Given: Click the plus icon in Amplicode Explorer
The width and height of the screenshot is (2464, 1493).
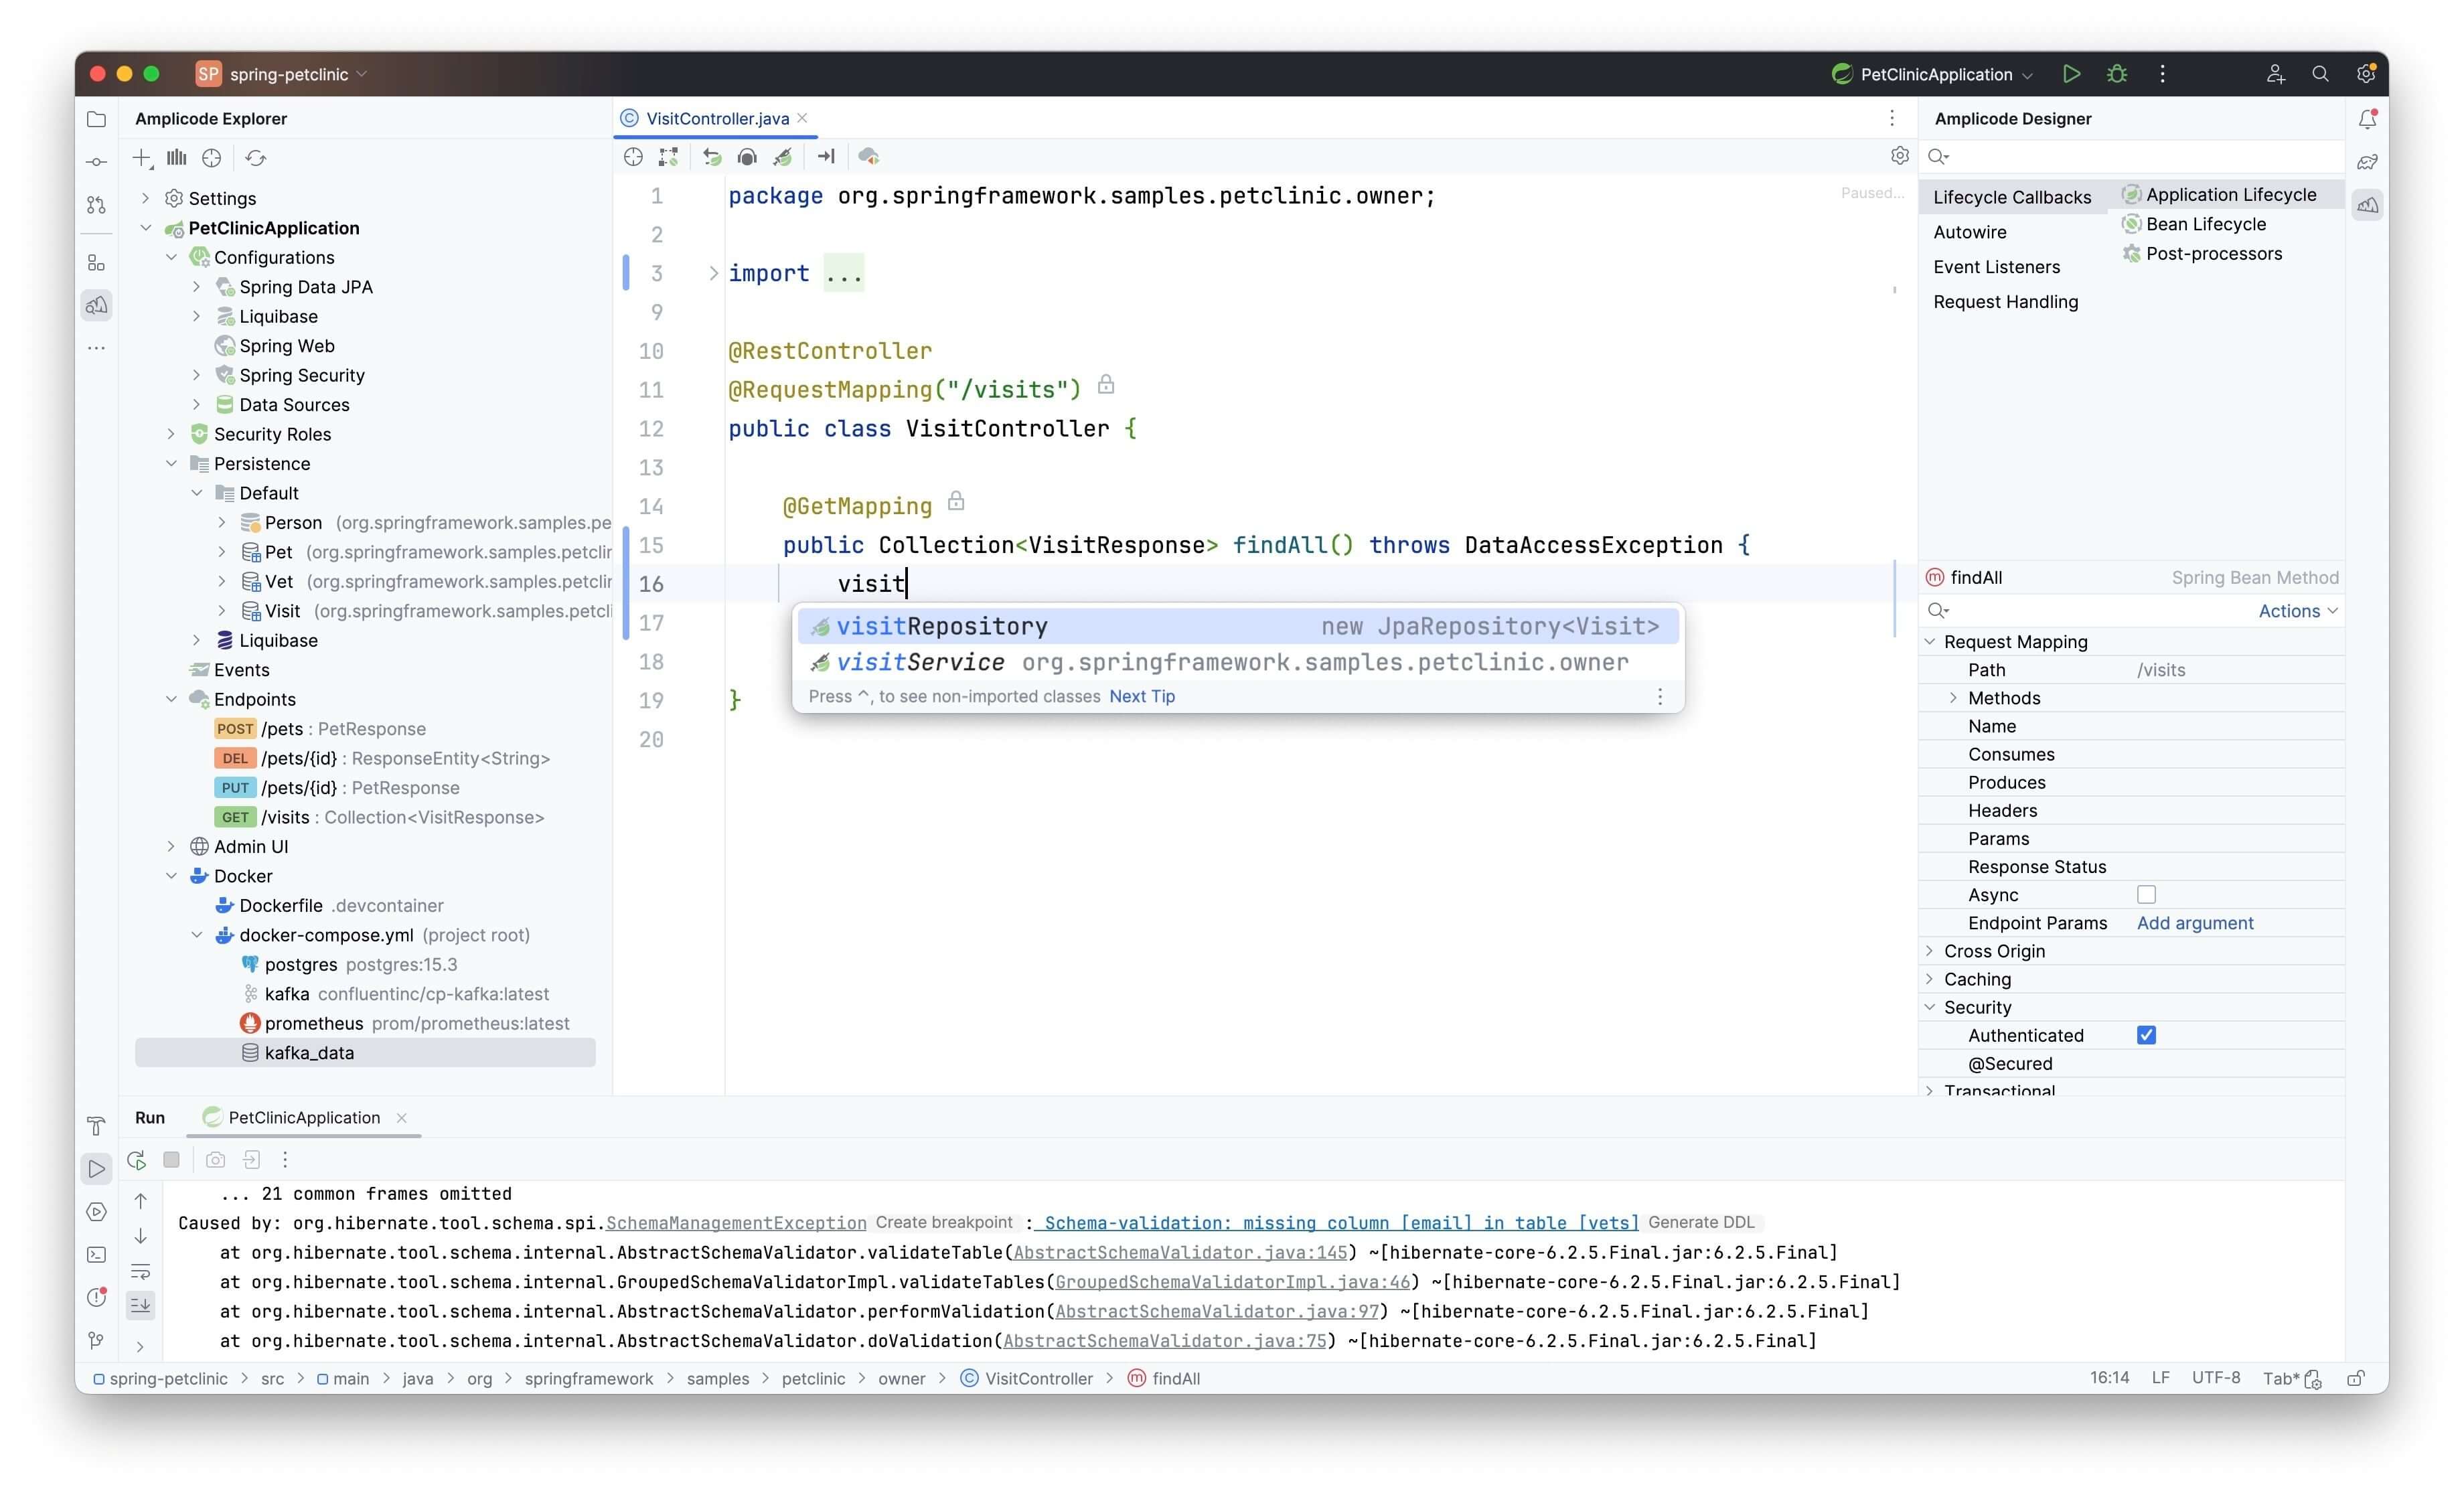Looking at the screenshot, I should [x=142, y=158].
